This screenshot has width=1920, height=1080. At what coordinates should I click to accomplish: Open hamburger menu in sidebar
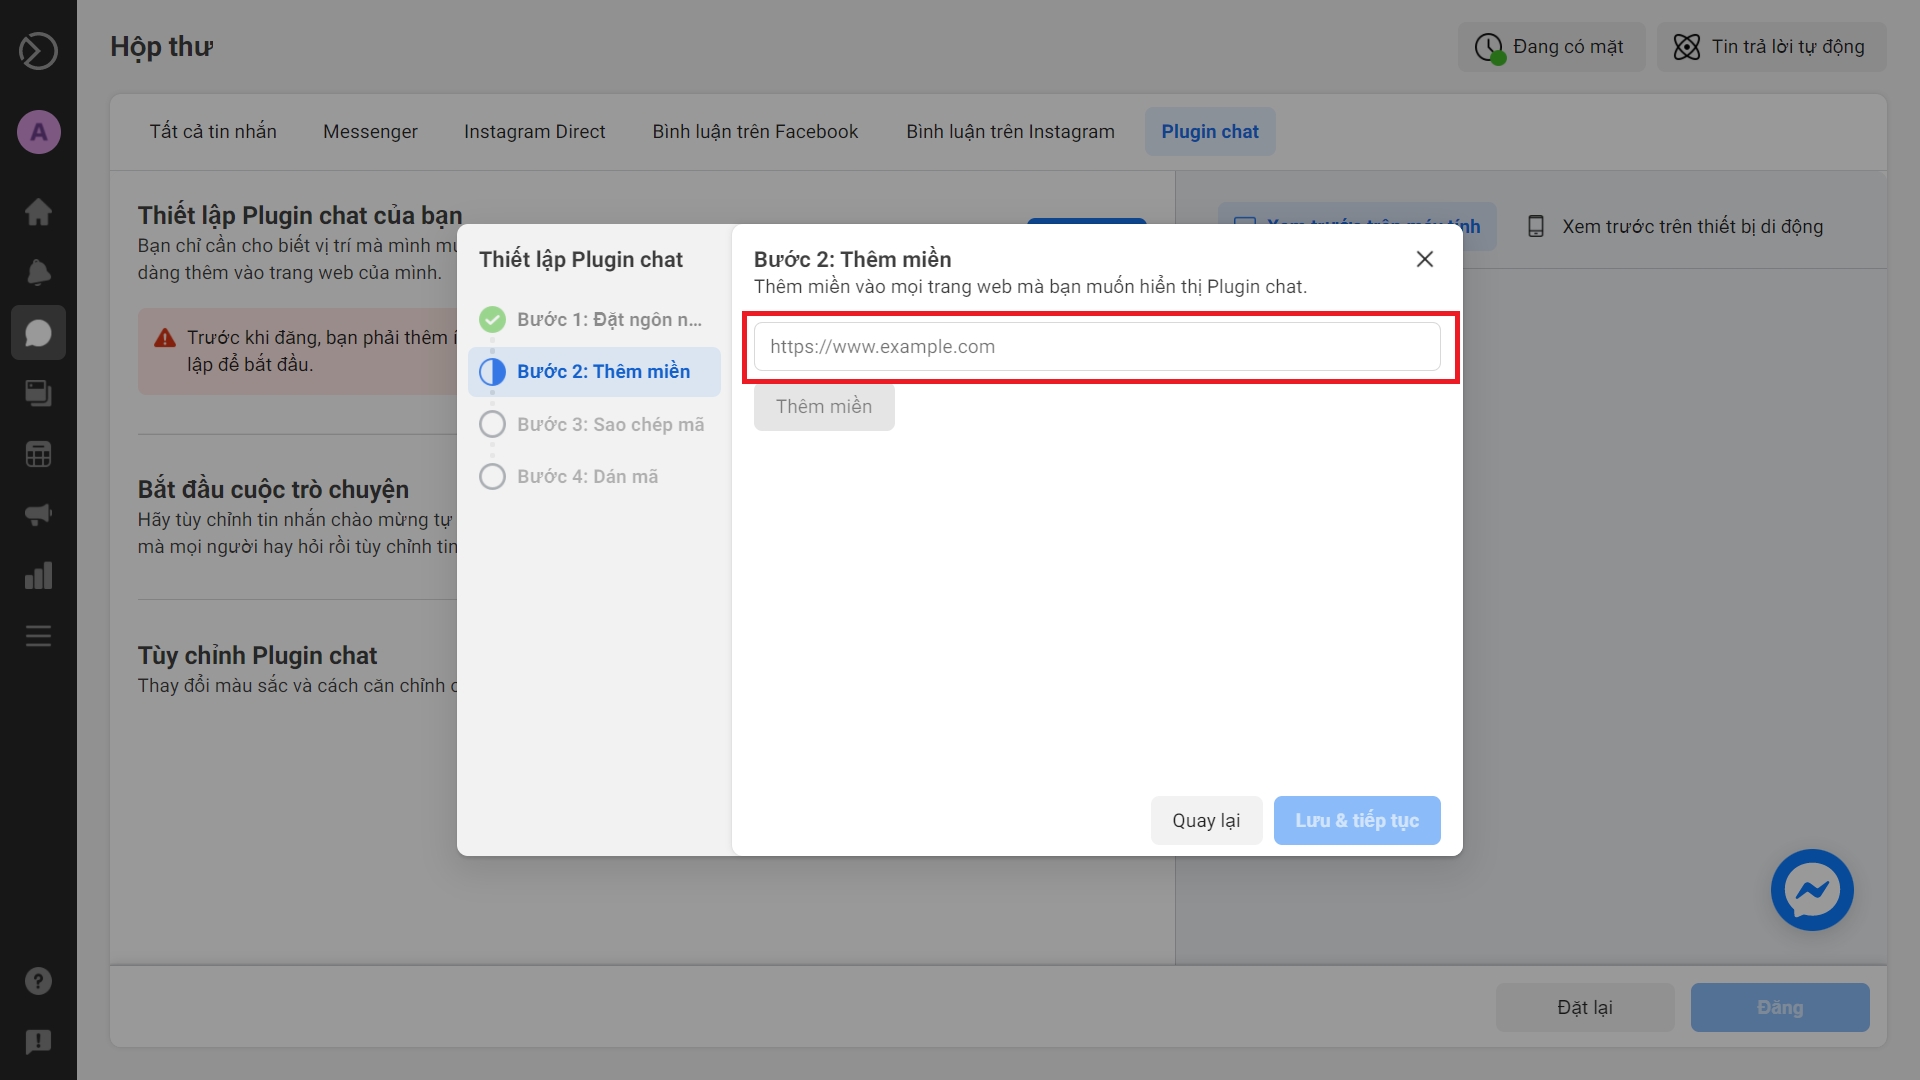[x=38, y=636]
